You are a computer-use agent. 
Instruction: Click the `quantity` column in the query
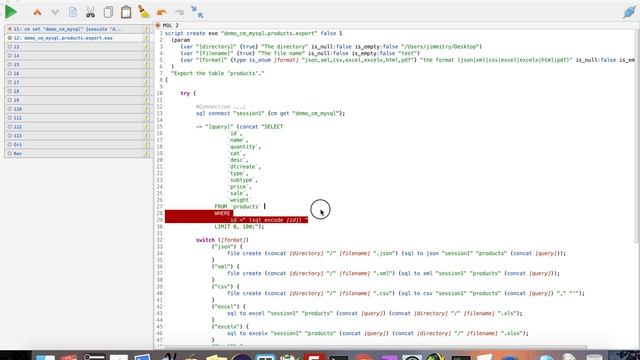(244, 147)
